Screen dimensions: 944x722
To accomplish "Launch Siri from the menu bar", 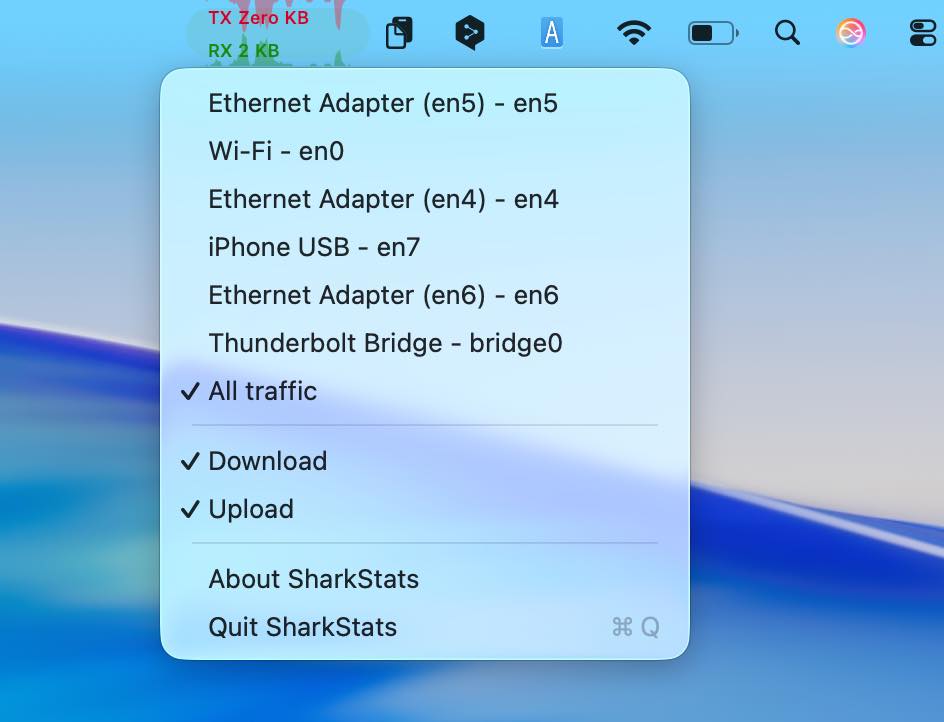I will (851, 33).
